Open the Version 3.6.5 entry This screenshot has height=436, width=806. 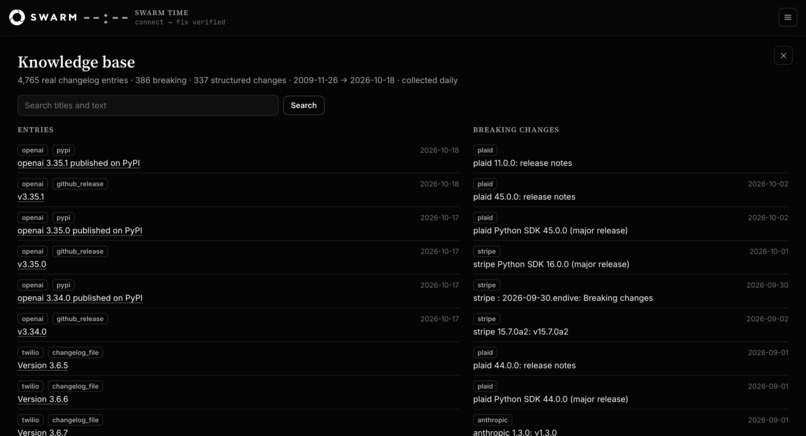[43, 366]
